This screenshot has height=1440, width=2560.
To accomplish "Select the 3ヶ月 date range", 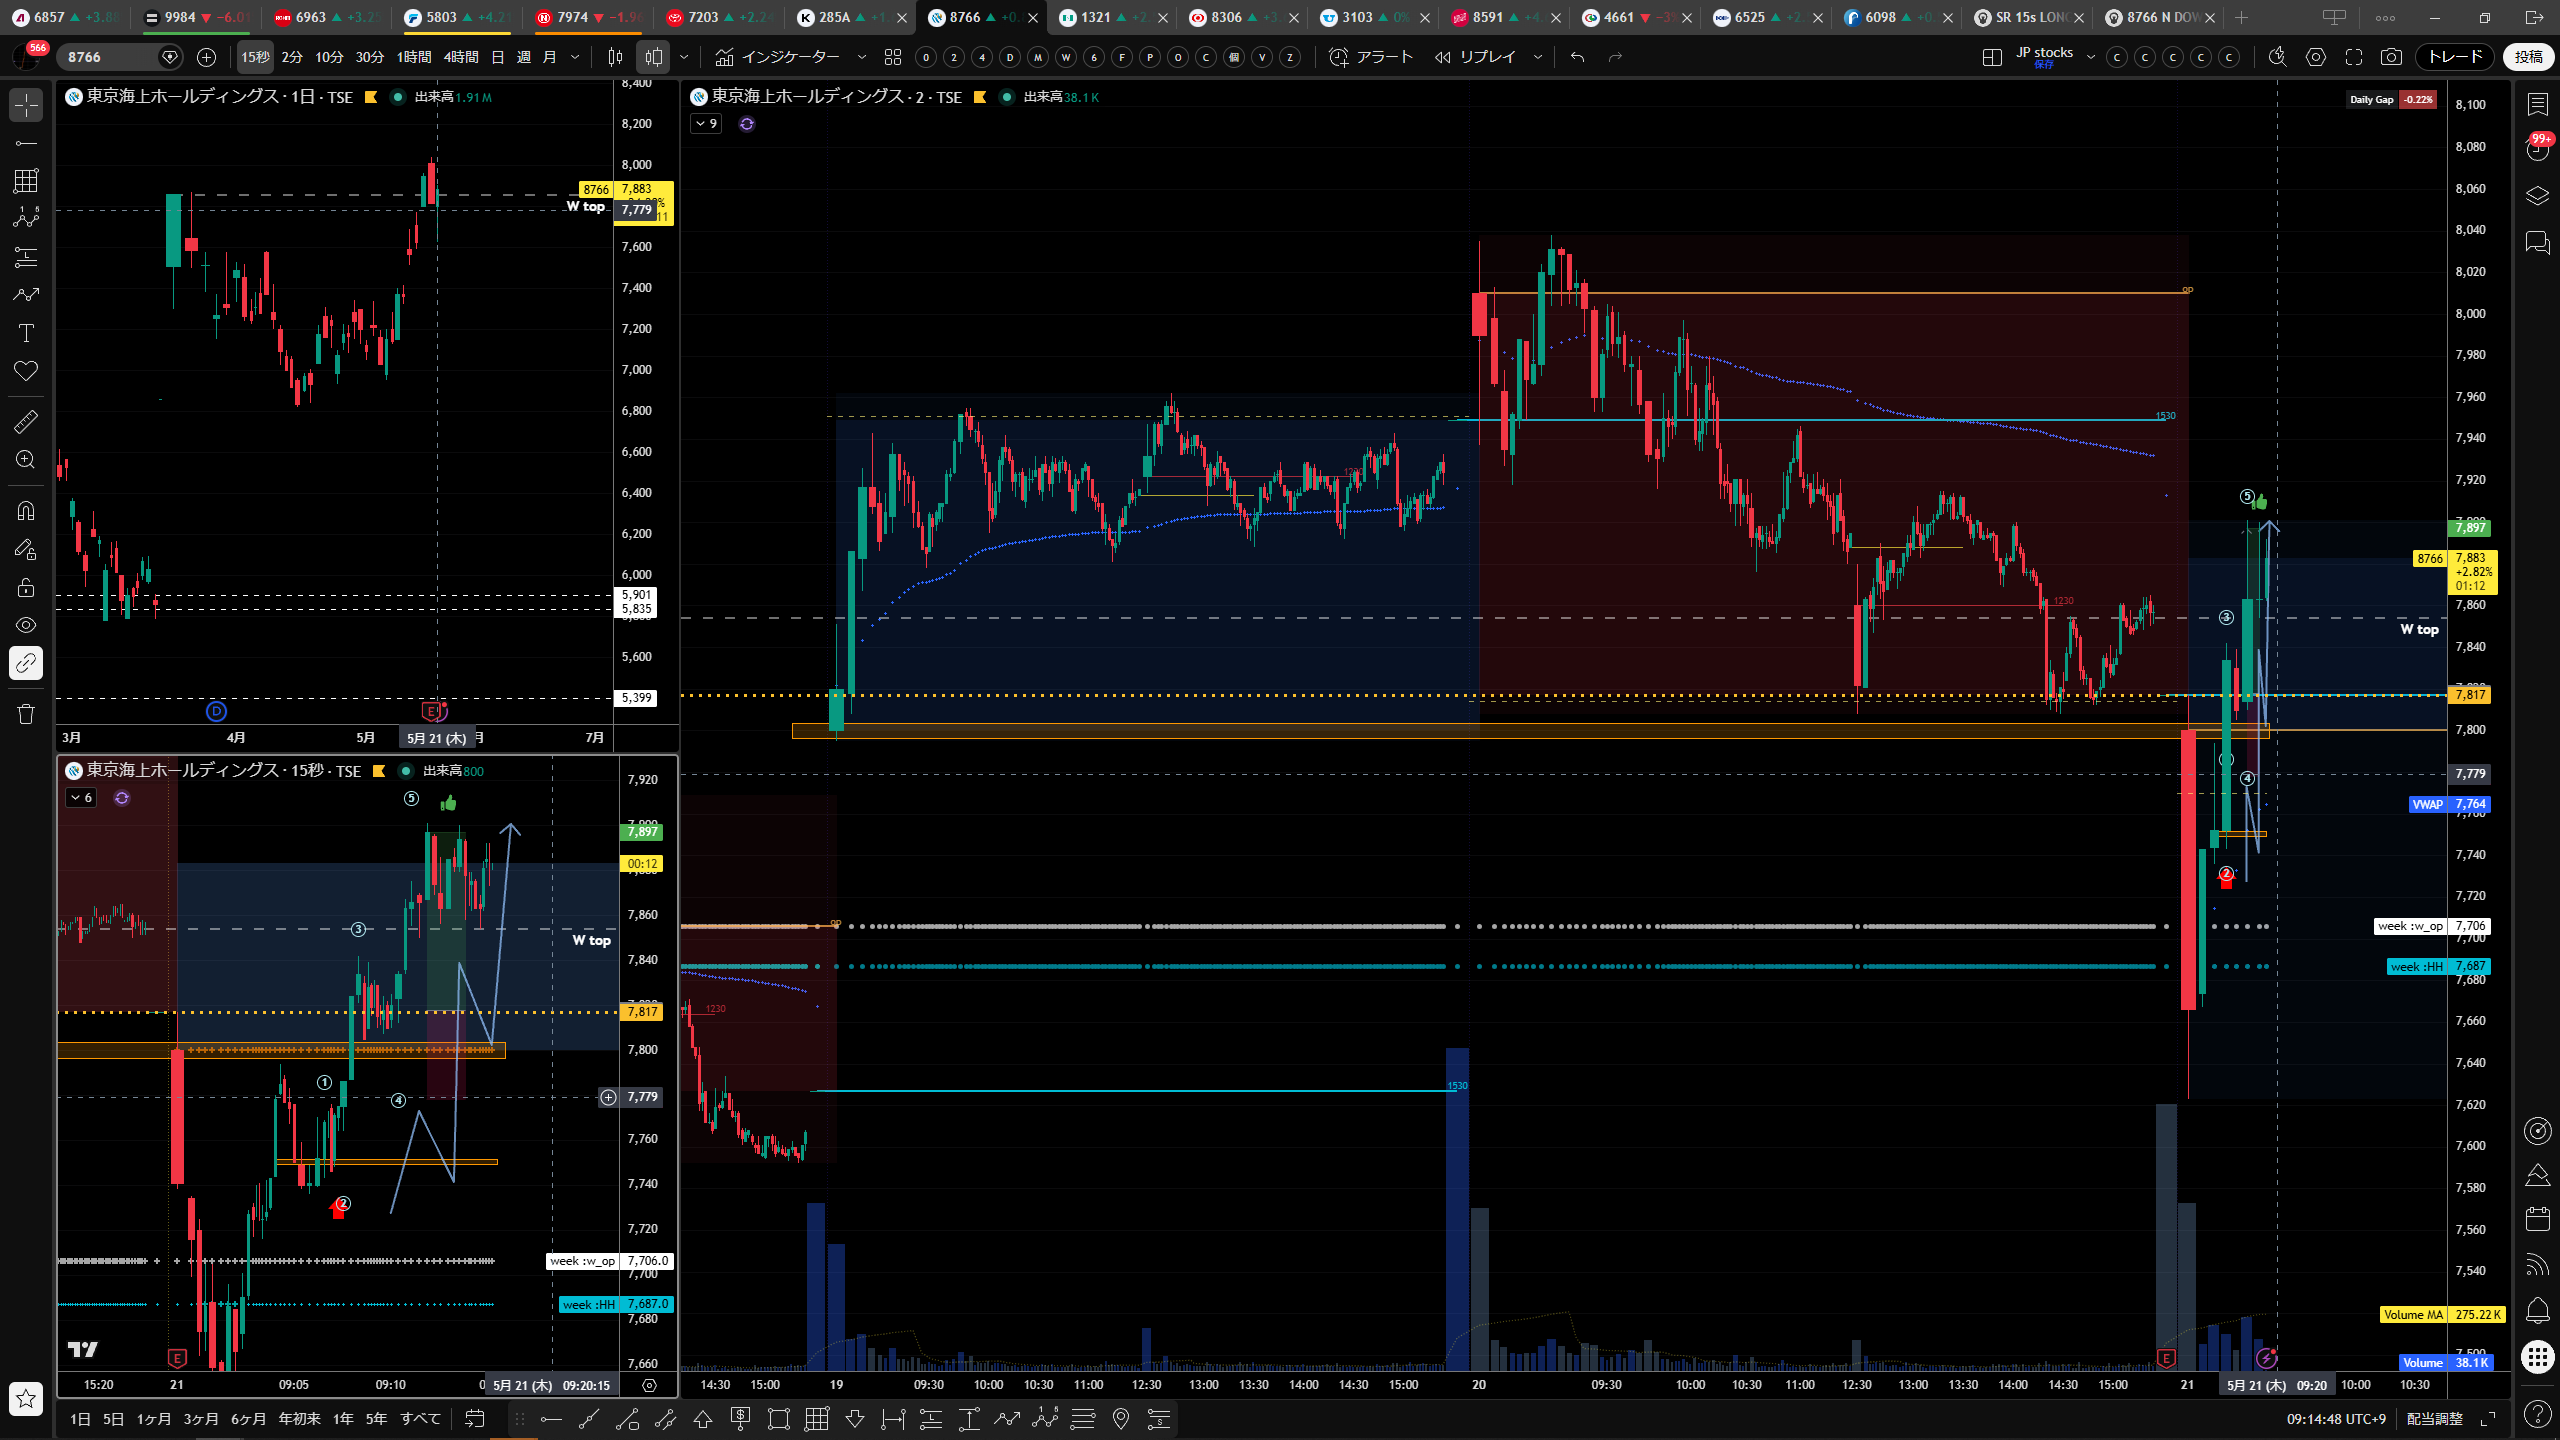I will pos(201,1418).
